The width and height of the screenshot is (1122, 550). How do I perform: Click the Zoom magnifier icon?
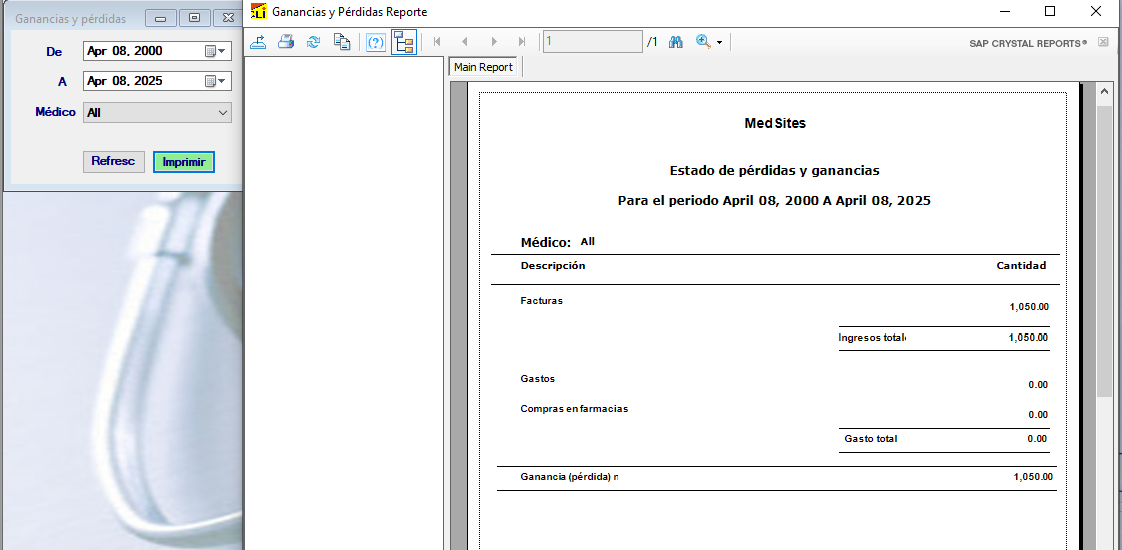(703, 42)
